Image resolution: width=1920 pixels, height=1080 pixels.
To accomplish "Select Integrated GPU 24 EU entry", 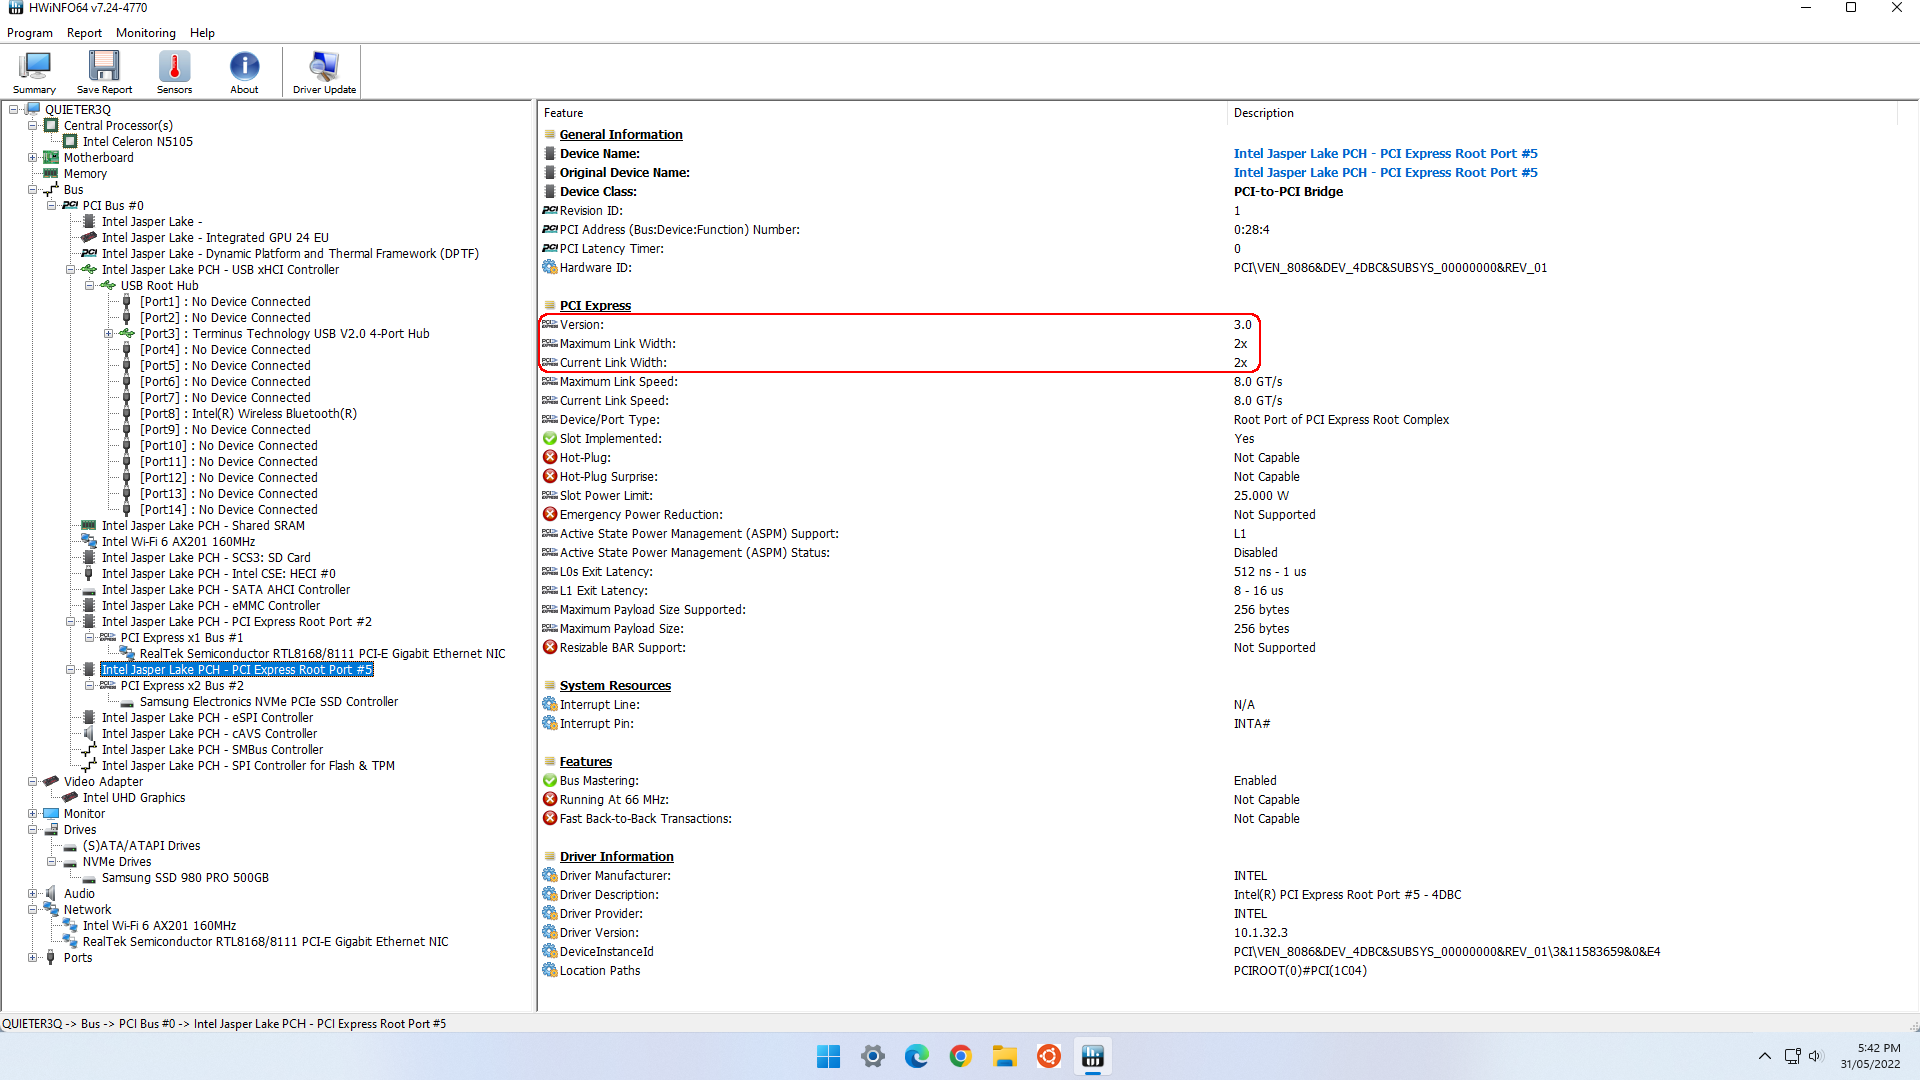I will click(215, 238).
